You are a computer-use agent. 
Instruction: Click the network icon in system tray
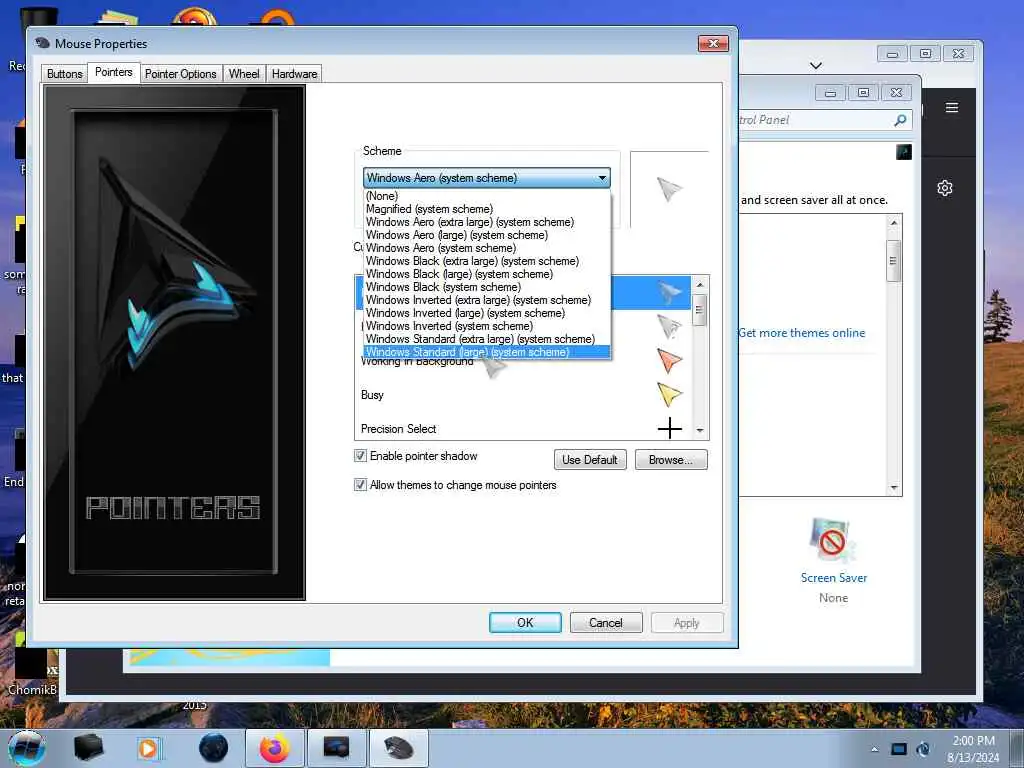tap(923, 749)
